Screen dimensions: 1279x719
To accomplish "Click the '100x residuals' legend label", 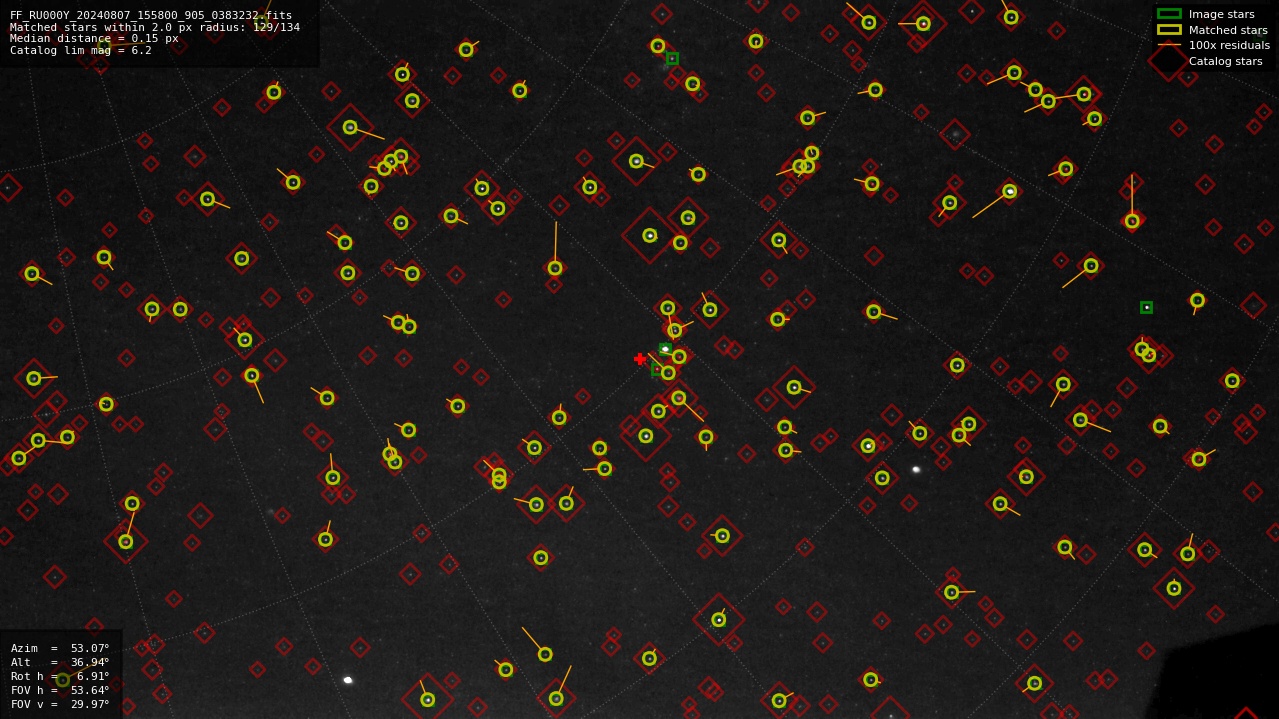I will pyautogui.click(x=1229, y=45).
